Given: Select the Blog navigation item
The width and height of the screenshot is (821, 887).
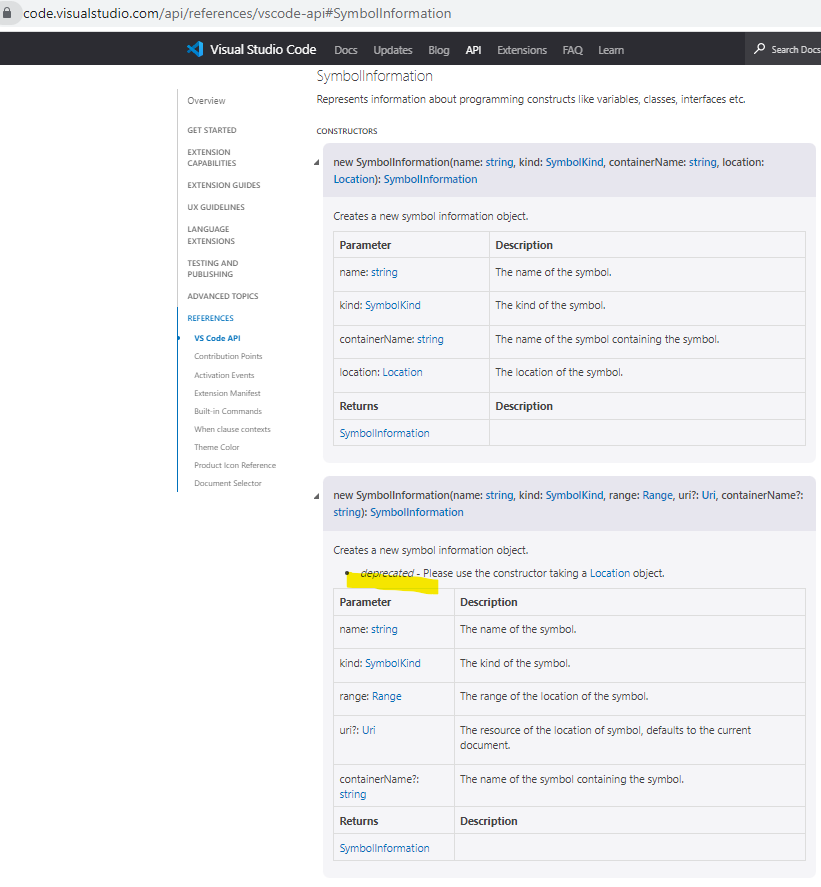Looking at the screenshot, I should point(439,49).
